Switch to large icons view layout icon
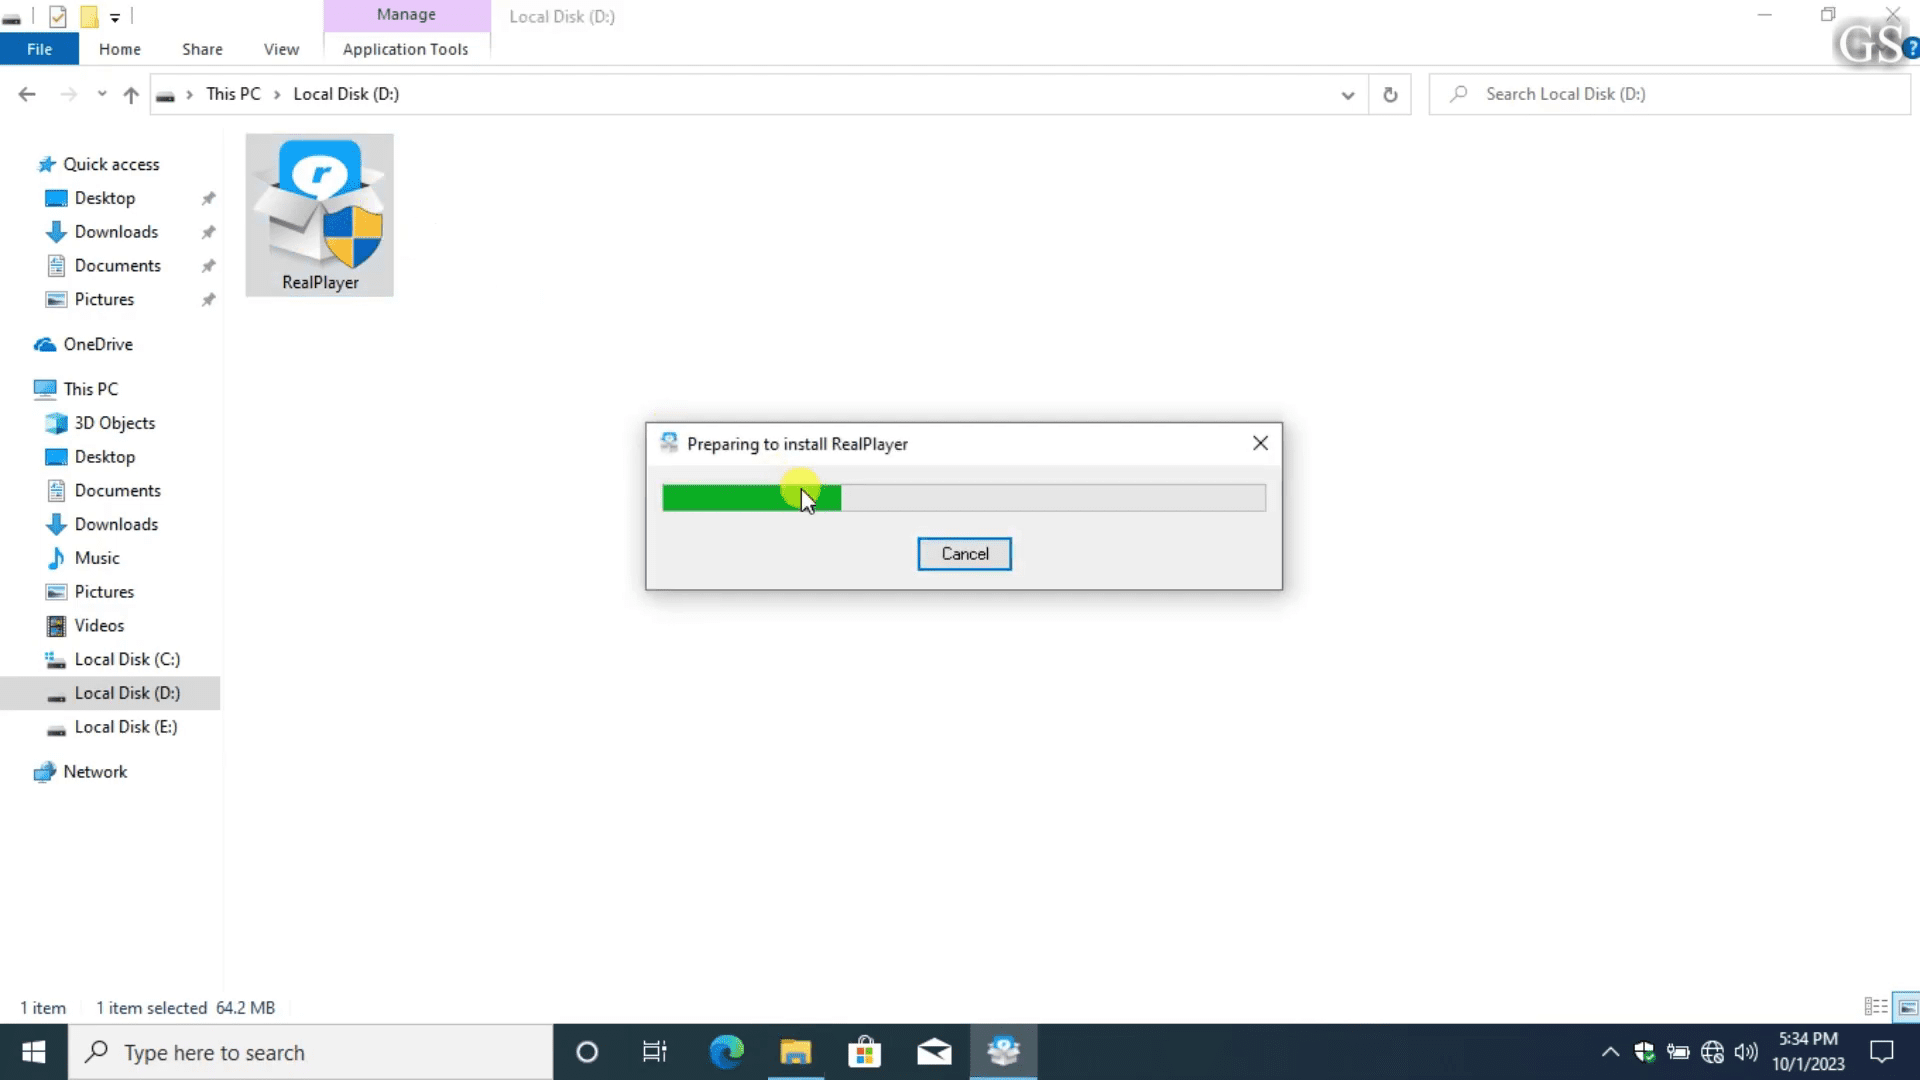 coord(1907,1007)
